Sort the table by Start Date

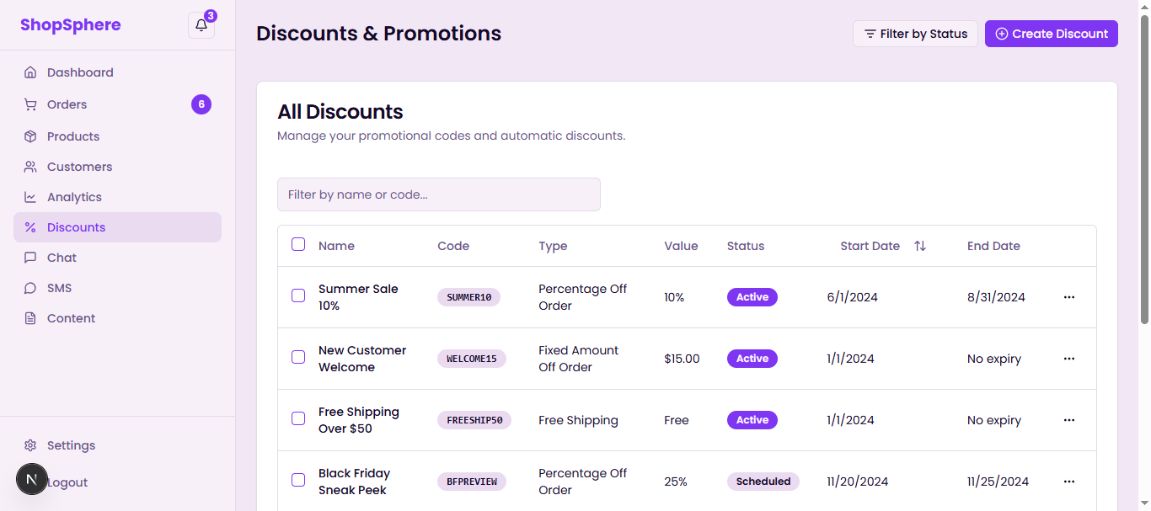(920, 246)
